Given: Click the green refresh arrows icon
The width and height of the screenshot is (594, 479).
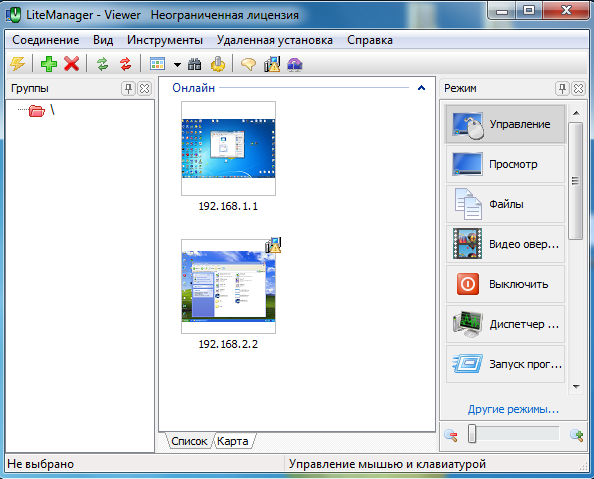Looking at the screenshot, I should 103,64.
